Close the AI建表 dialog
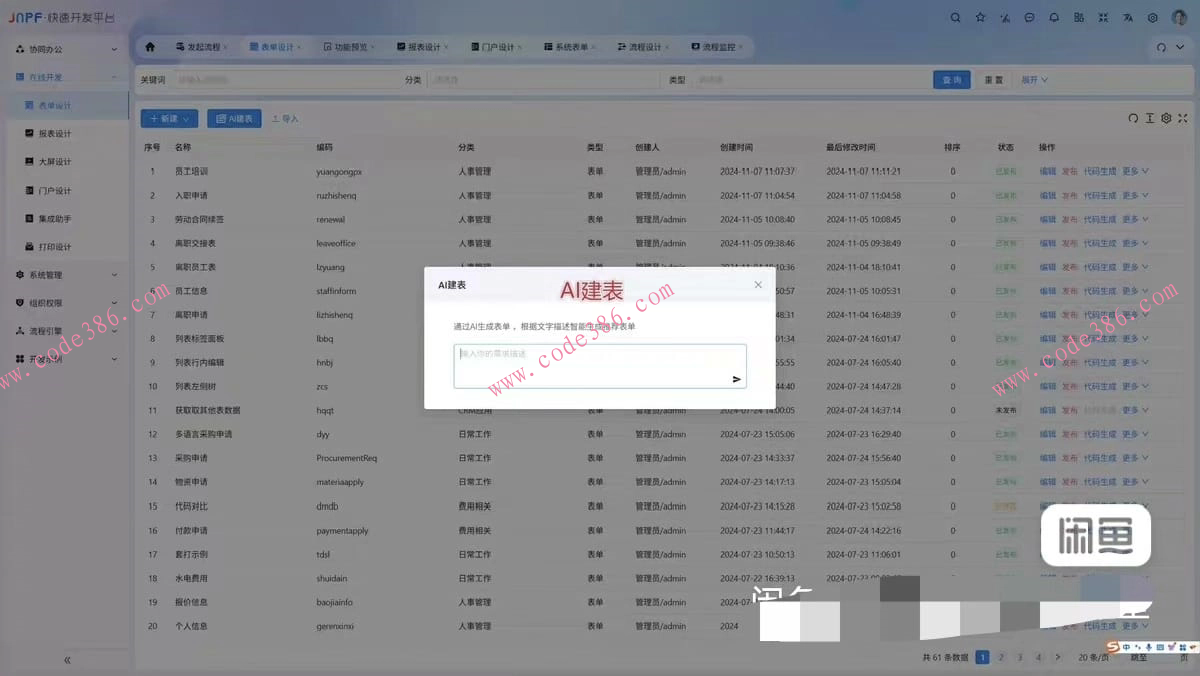 pos(758,285)
